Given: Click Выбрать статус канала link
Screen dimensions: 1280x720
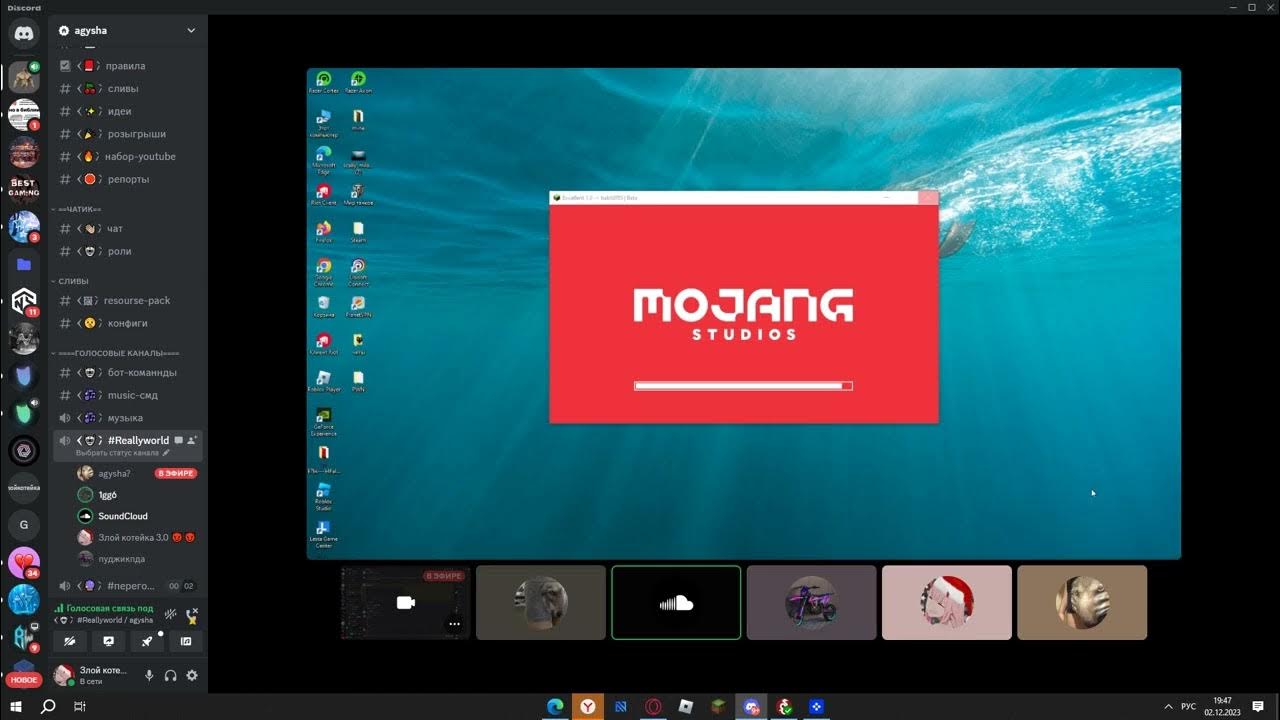Looking at the screenshot, I should click(123, 453).
